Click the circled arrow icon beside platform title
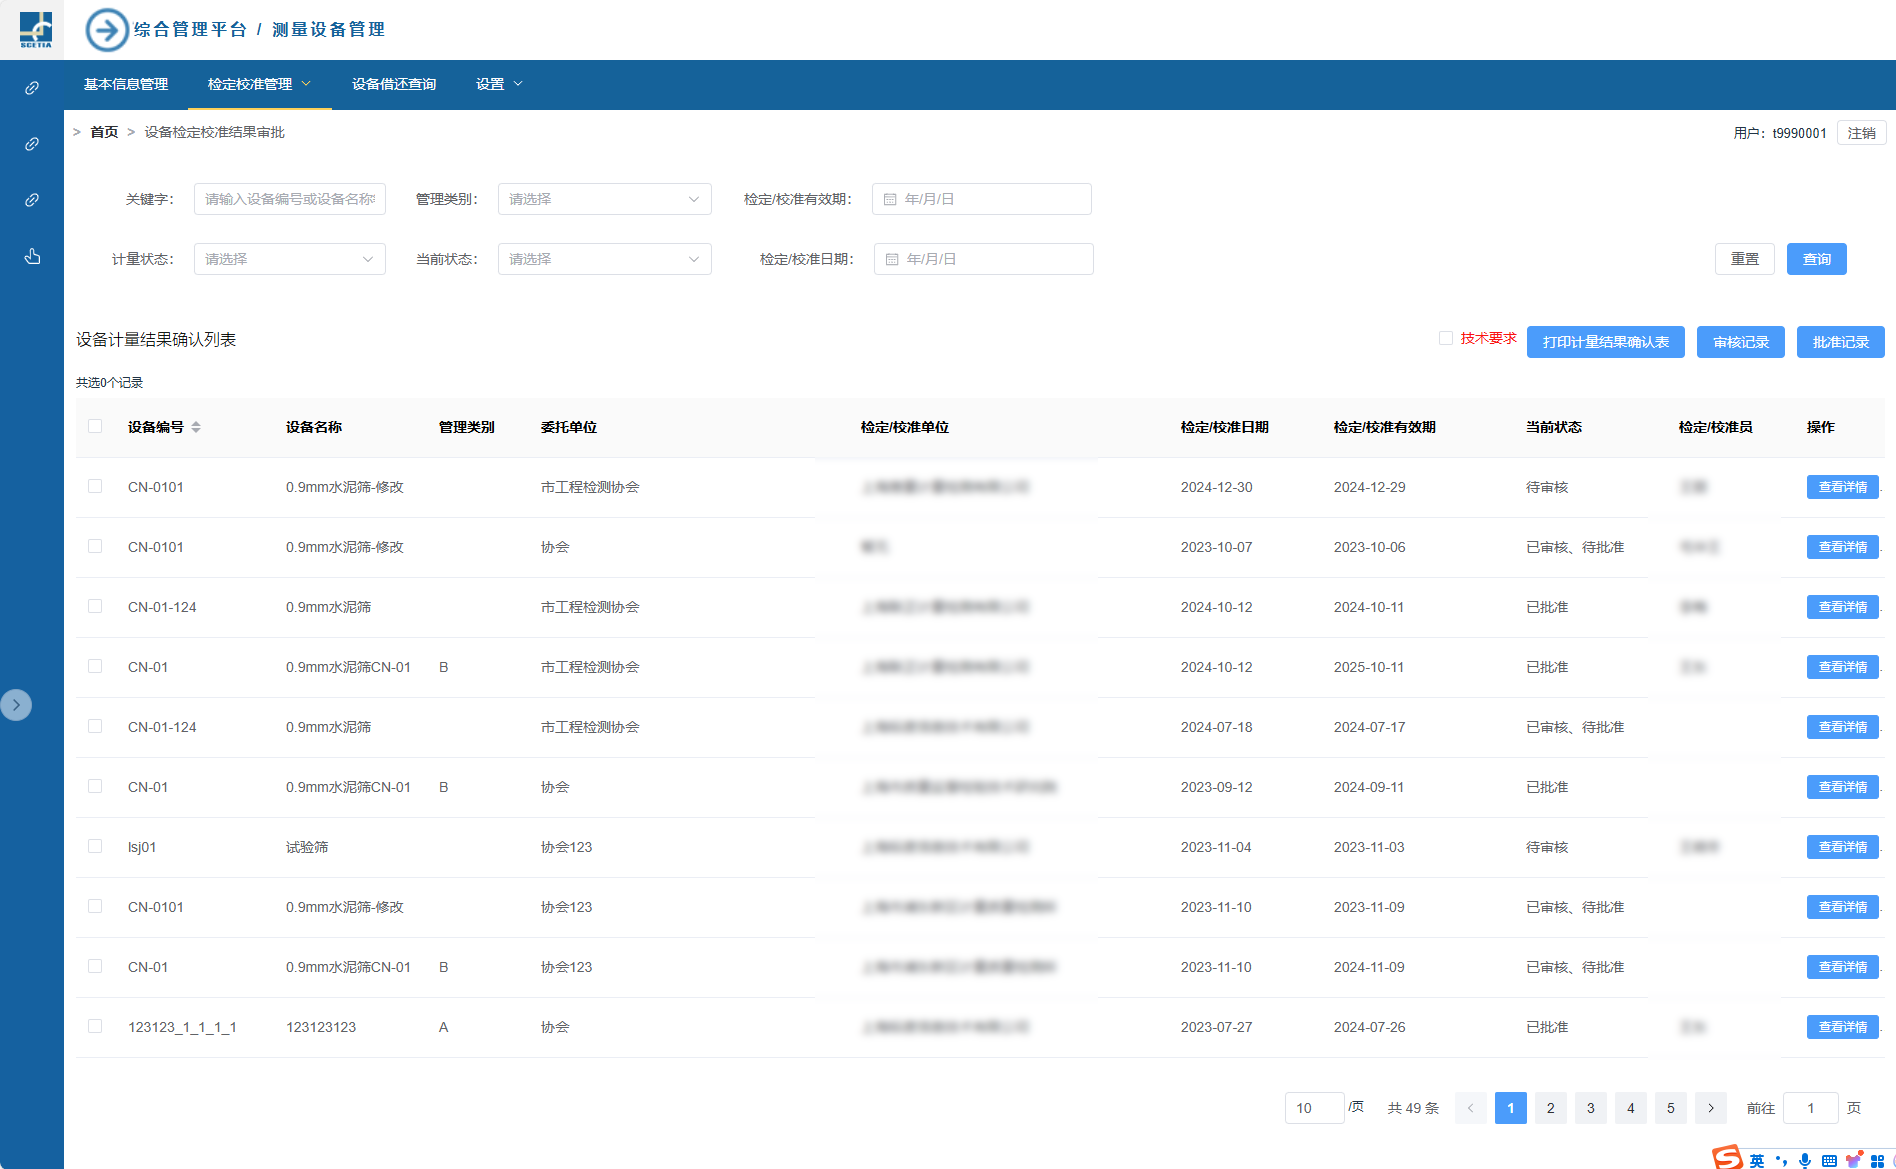The image size is (1896, 1169). [107, 30]
